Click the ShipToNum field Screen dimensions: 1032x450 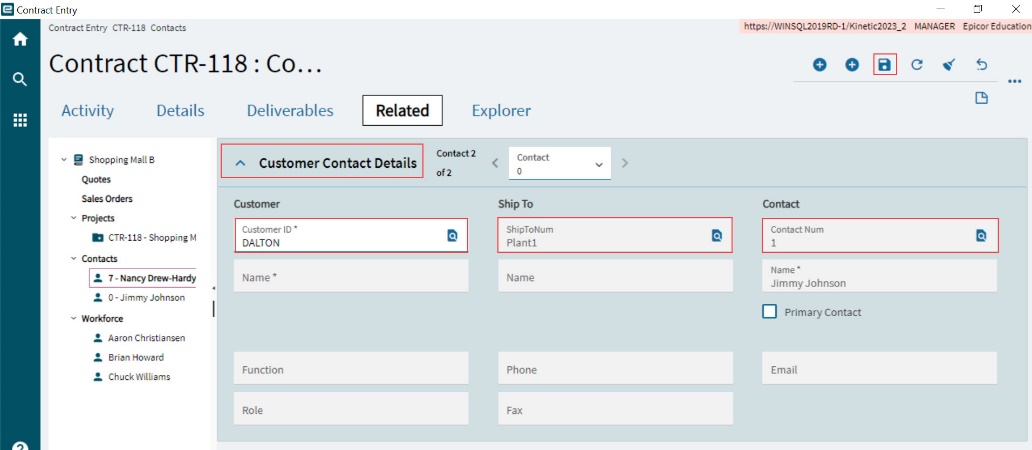pyautogui.click(x=615, y=235)
